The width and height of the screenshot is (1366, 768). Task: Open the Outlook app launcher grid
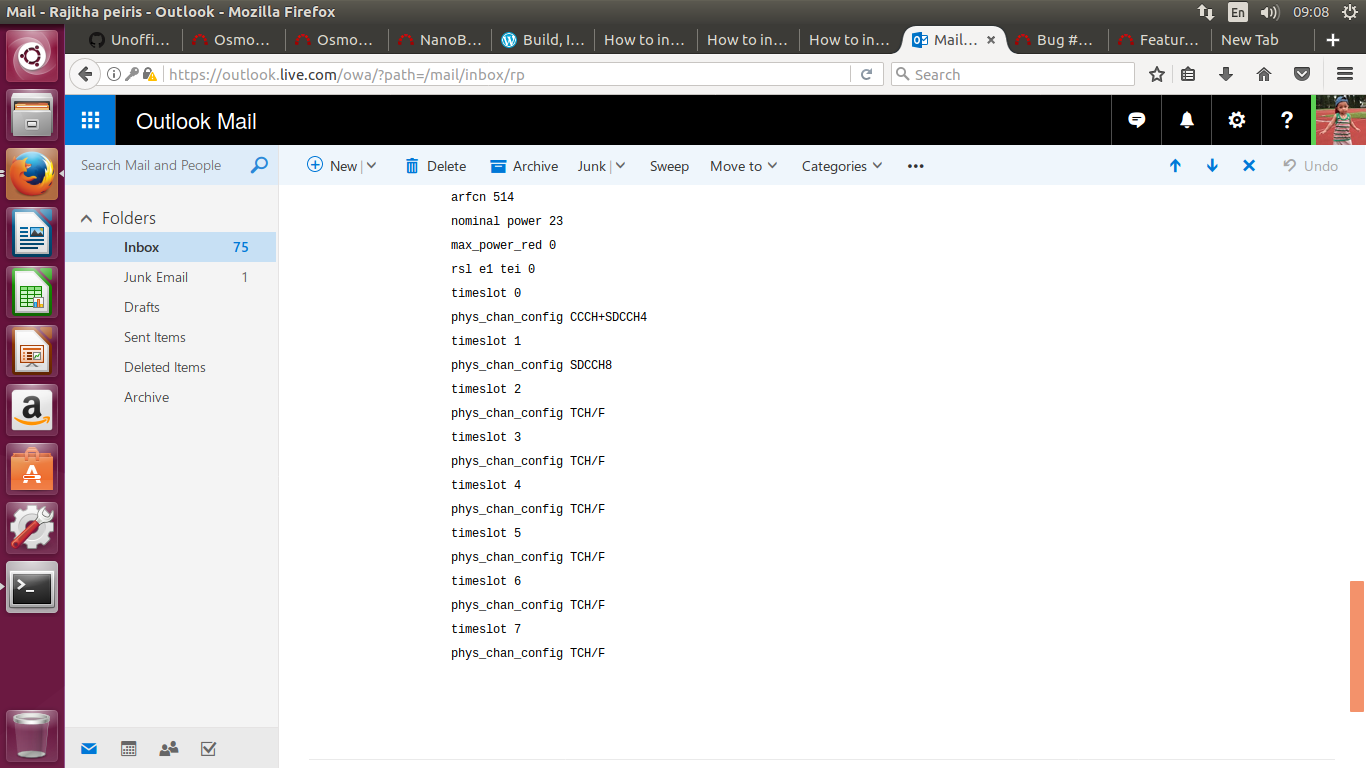click(90, 121)
